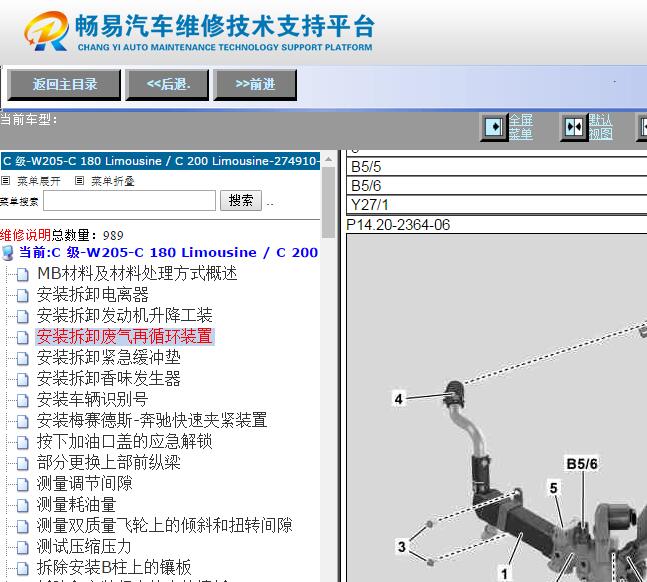This screenshot has height=582, width=647.
Task: Go forward with the >>前进 button
Action: click(255, 85)
